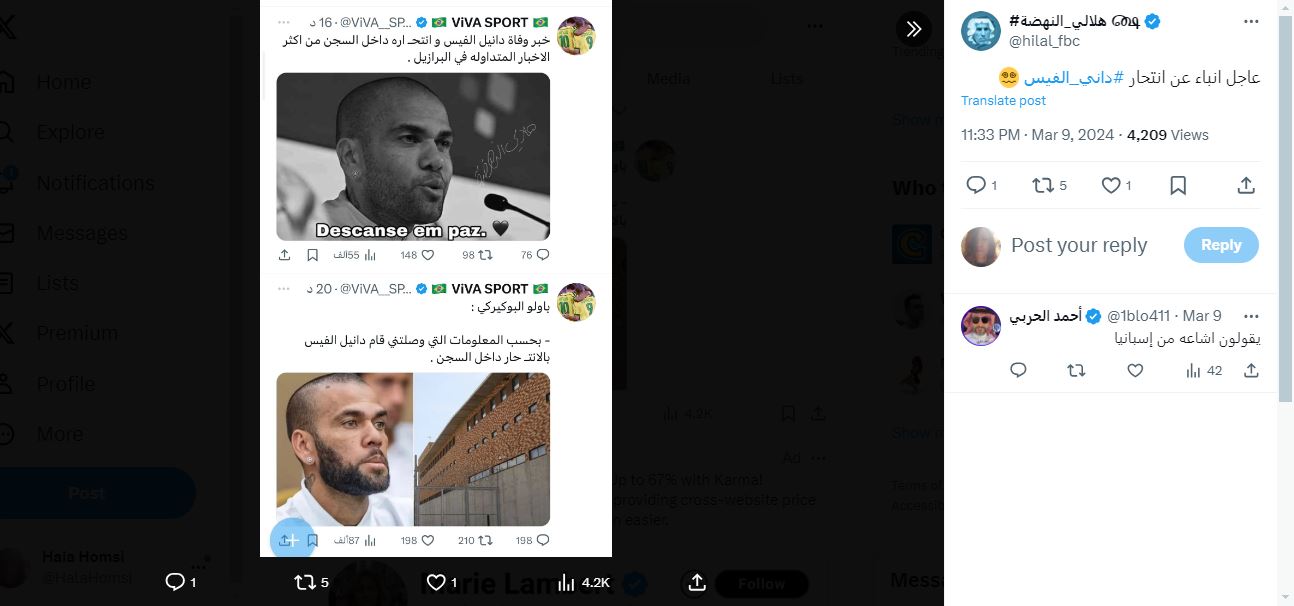Repost the hilal_fbc post in side panel
1294x606 pixels.
(x=1041, y=185)
